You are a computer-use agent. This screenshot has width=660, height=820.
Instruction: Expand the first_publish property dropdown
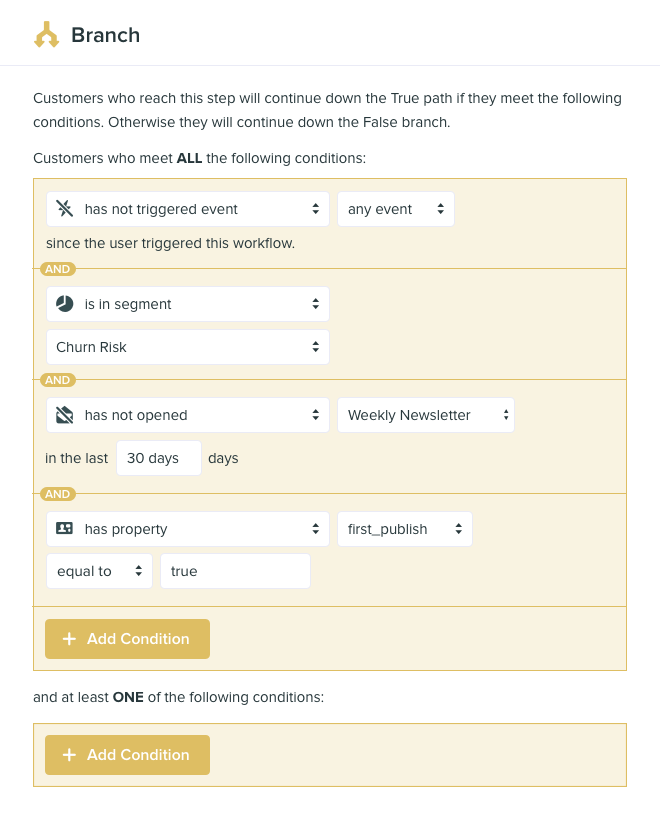[x=404, y=529]
